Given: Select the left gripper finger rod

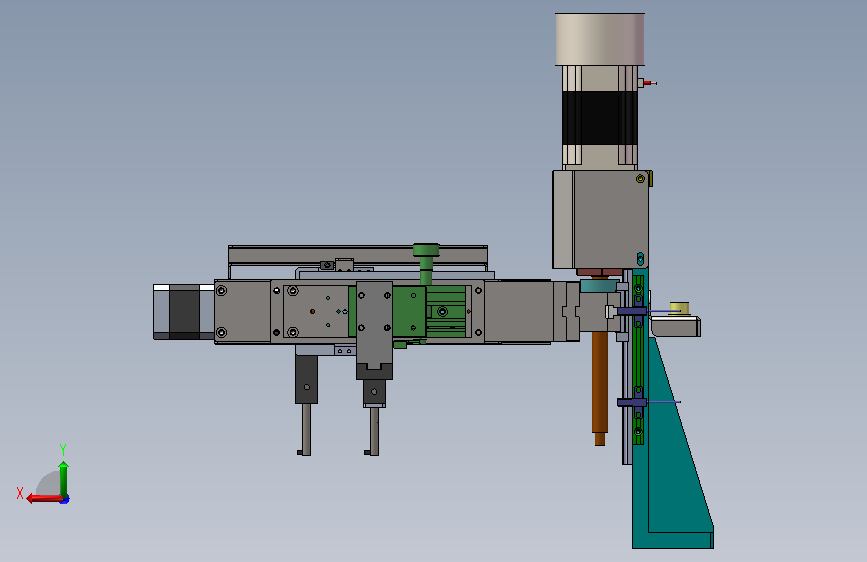Looking at the screenshot, I should coord(306,429).
